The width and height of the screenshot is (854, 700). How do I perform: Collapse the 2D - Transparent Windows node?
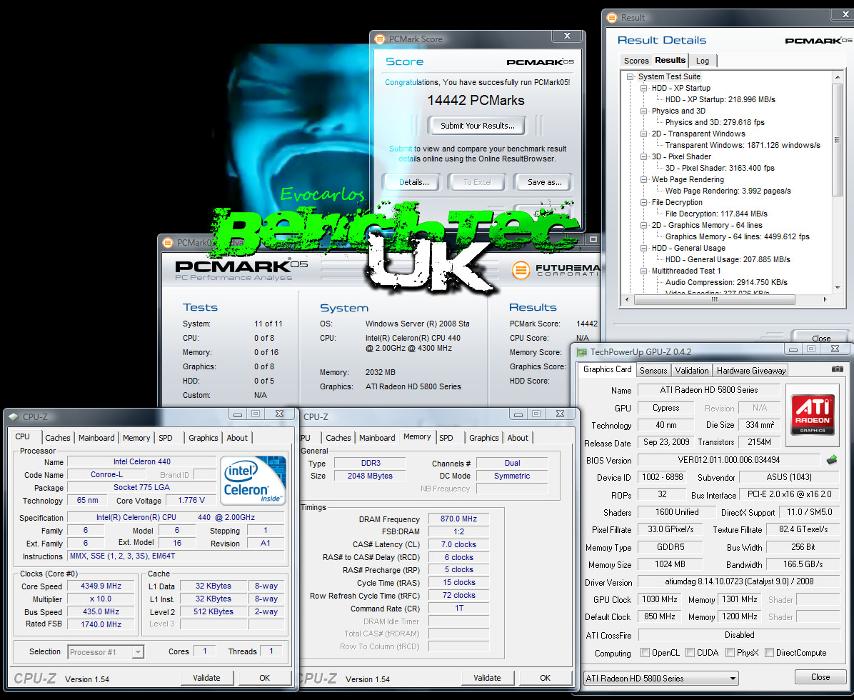point(644,134)
